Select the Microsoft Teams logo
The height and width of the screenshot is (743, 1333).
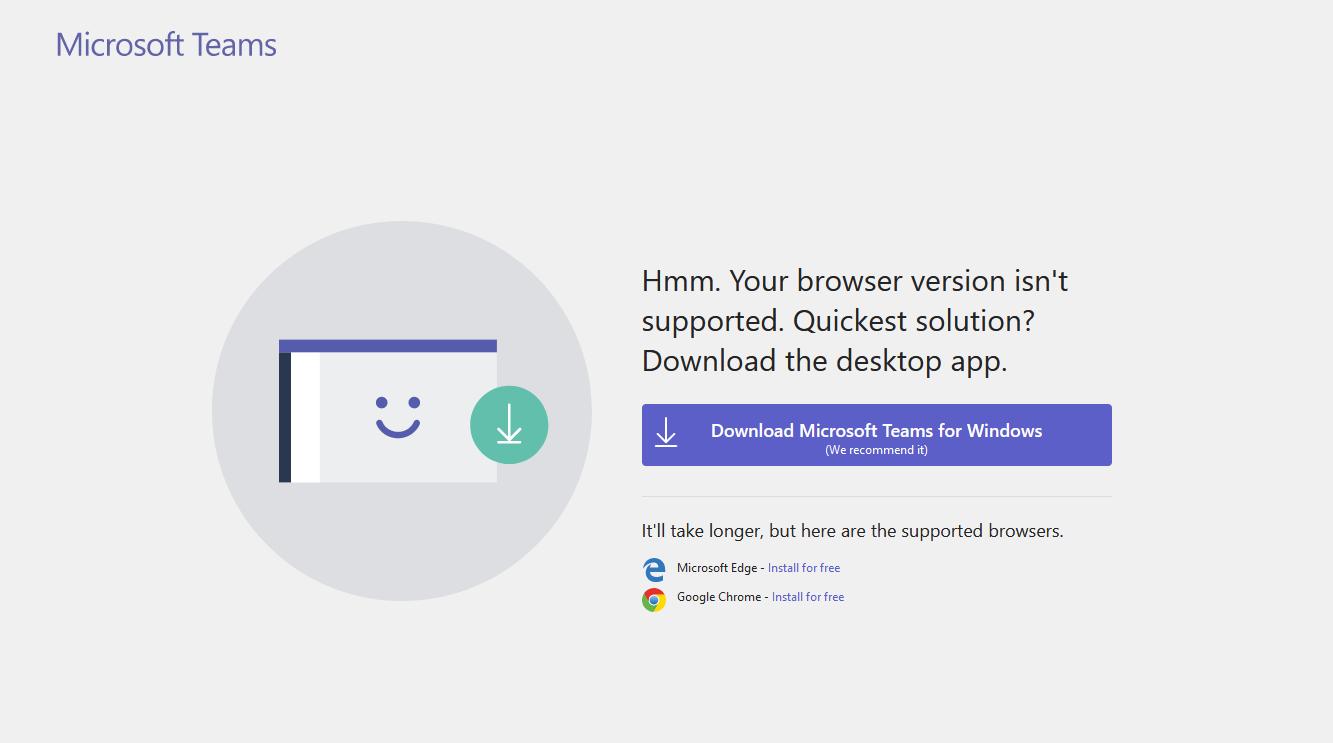pyautogui.click(x=166, y=44)
